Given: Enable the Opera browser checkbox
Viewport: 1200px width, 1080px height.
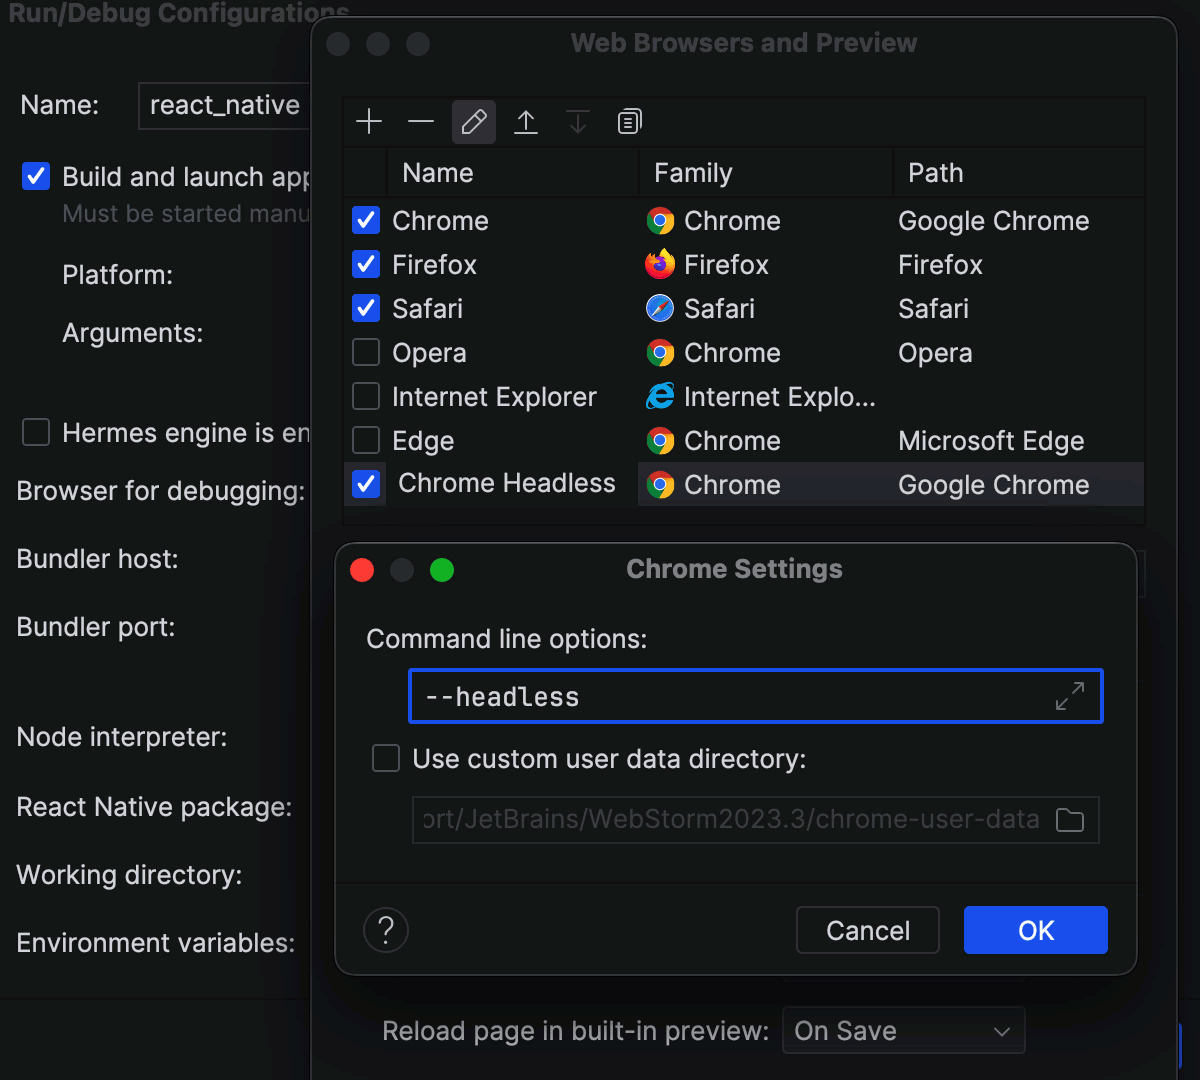Looking at the screenshot, I should tap(366, 352).
